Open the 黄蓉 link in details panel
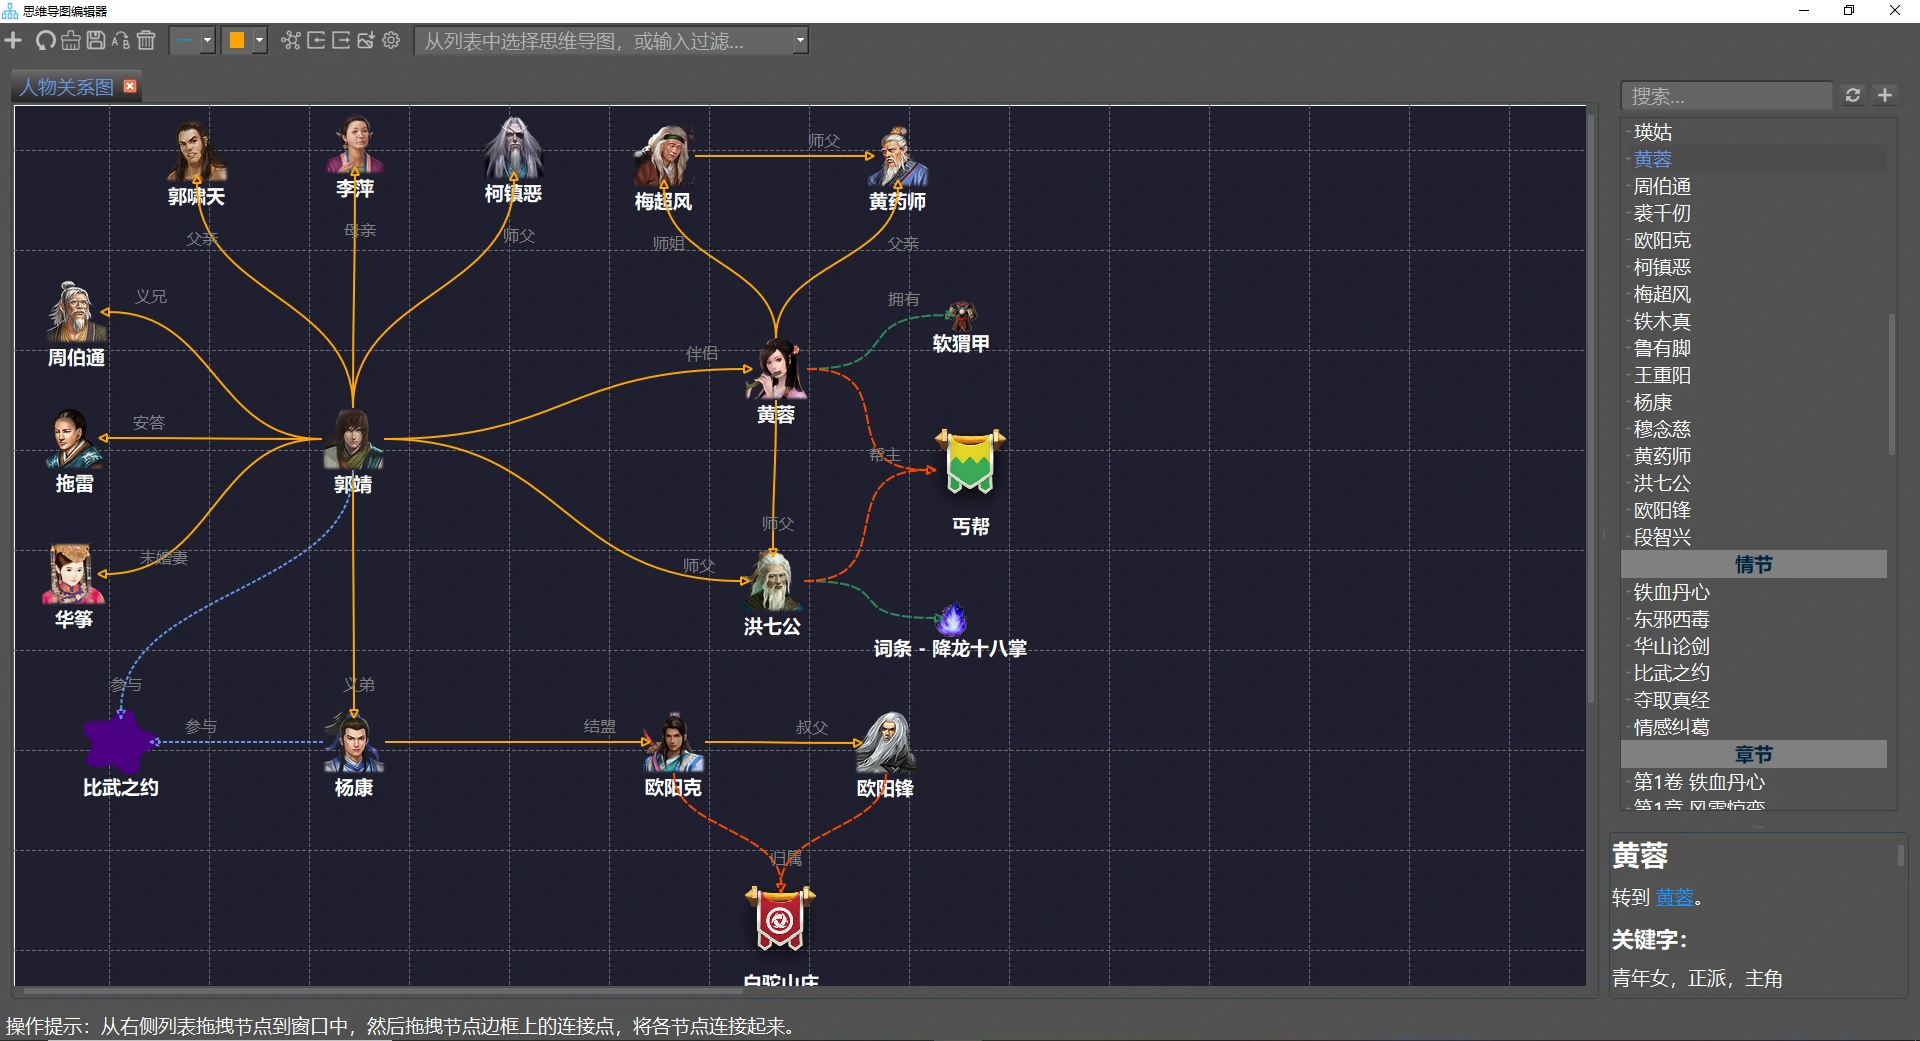Image resolution: width=1920 pixels, height=1041 pixels. coord(1675,898)
